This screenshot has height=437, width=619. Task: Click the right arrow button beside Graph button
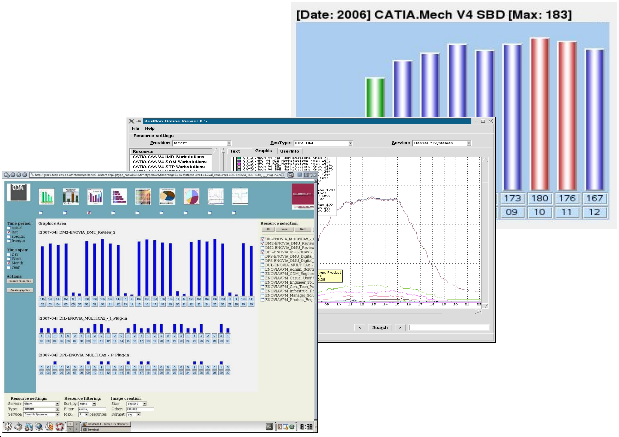[400, 327]
